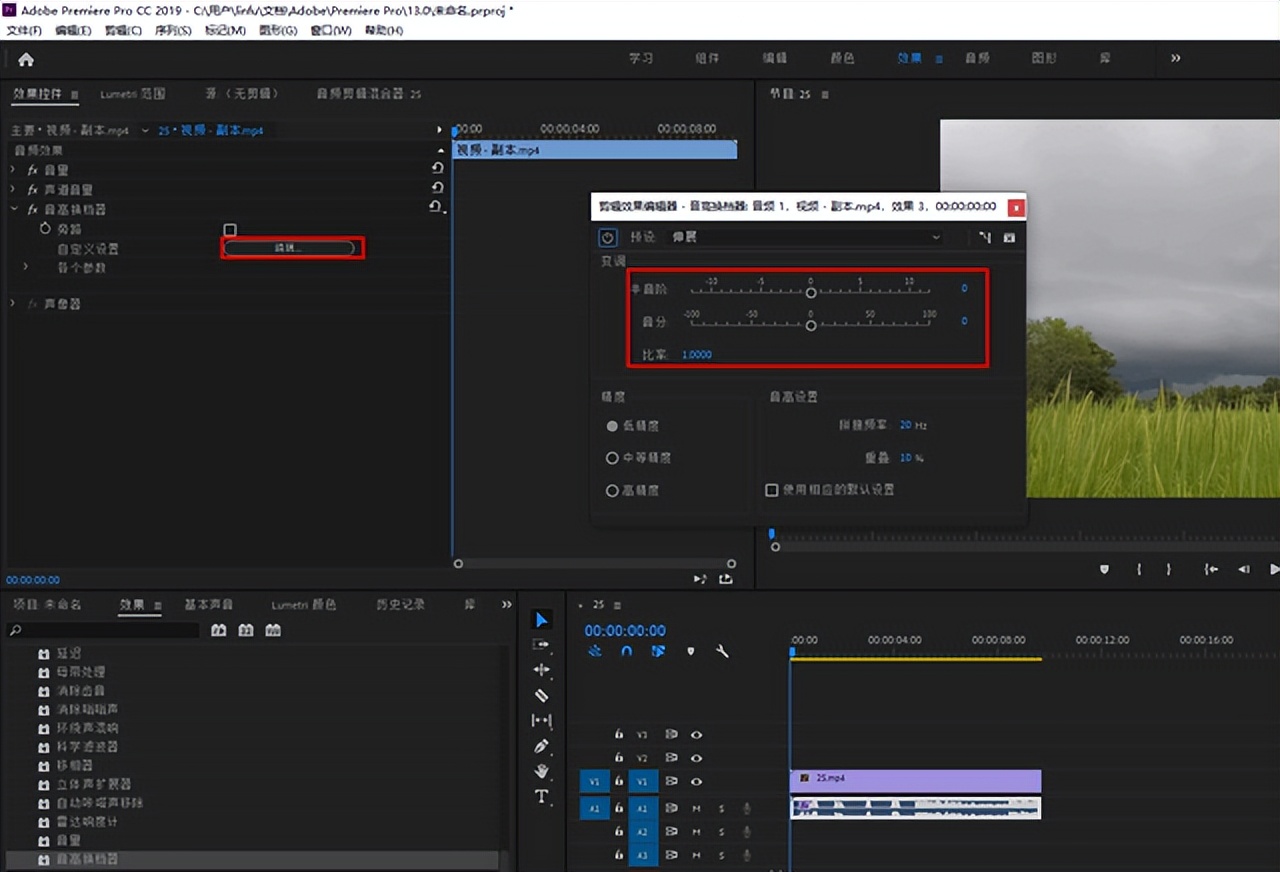Select the Hand tool in the toolbar
This screenshot has width=1280, height=872.
pyautogui.click(x=541, y=771)
